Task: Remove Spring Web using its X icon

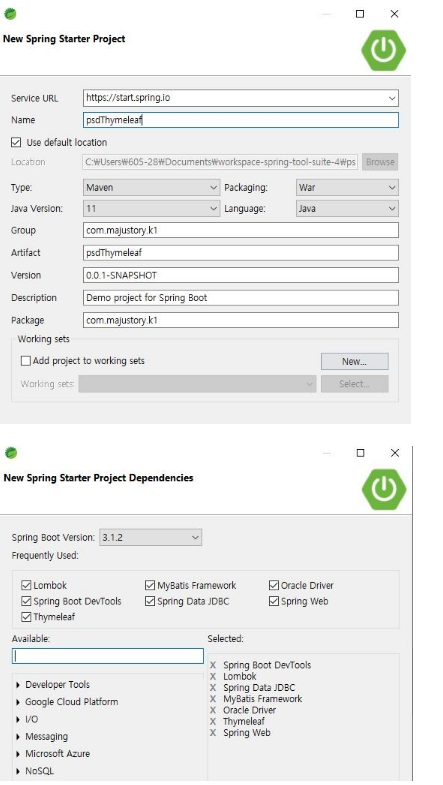Action: 213,733
